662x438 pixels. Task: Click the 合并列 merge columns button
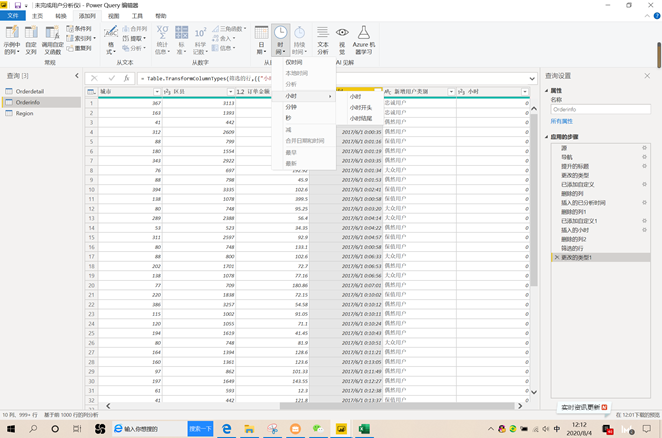135,29
